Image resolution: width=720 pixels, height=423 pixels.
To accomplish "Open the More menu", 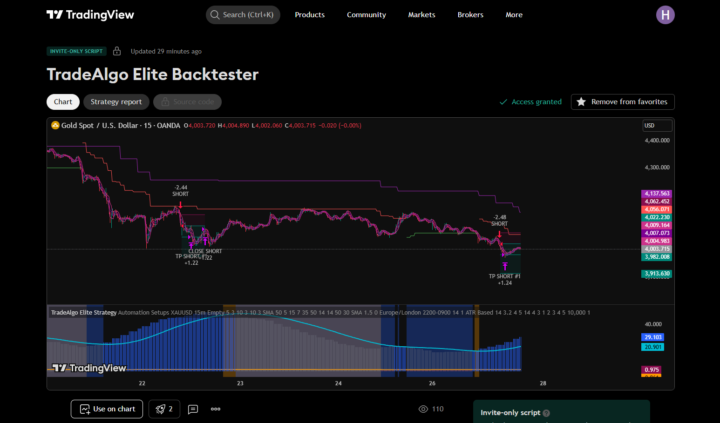I will click(x=514, y=15).
